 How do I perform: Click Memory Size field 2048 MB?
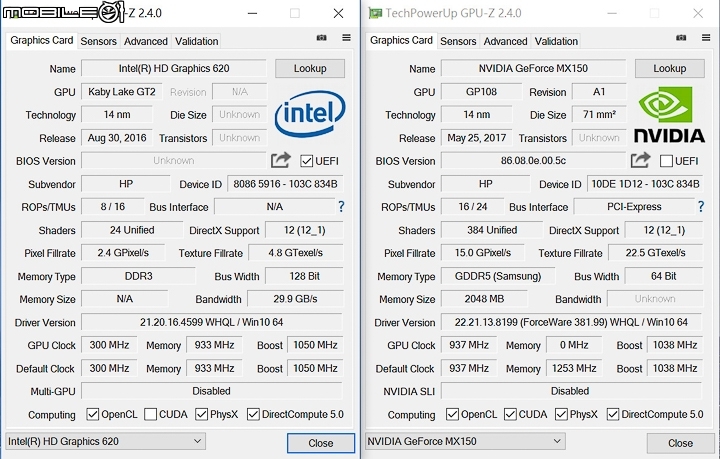tap(484, 299)
